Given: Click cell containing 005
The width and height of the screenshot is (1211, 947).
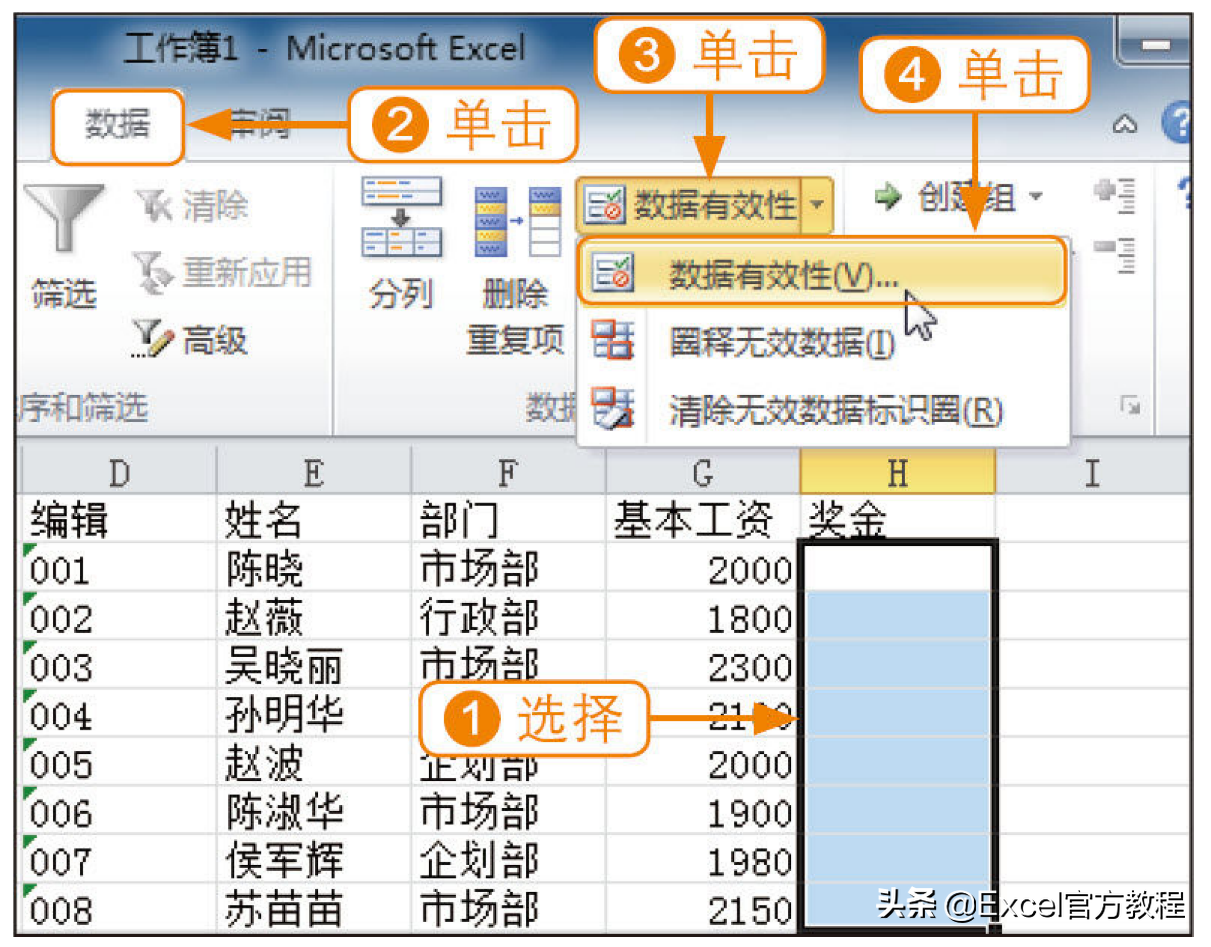Looking at the screenshot, I should point(119,763).
